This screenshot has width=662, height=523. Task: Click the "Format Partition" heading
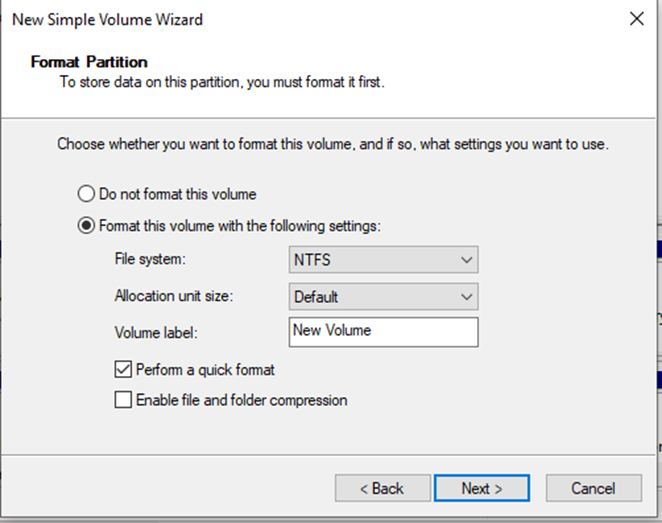[89, 62]
